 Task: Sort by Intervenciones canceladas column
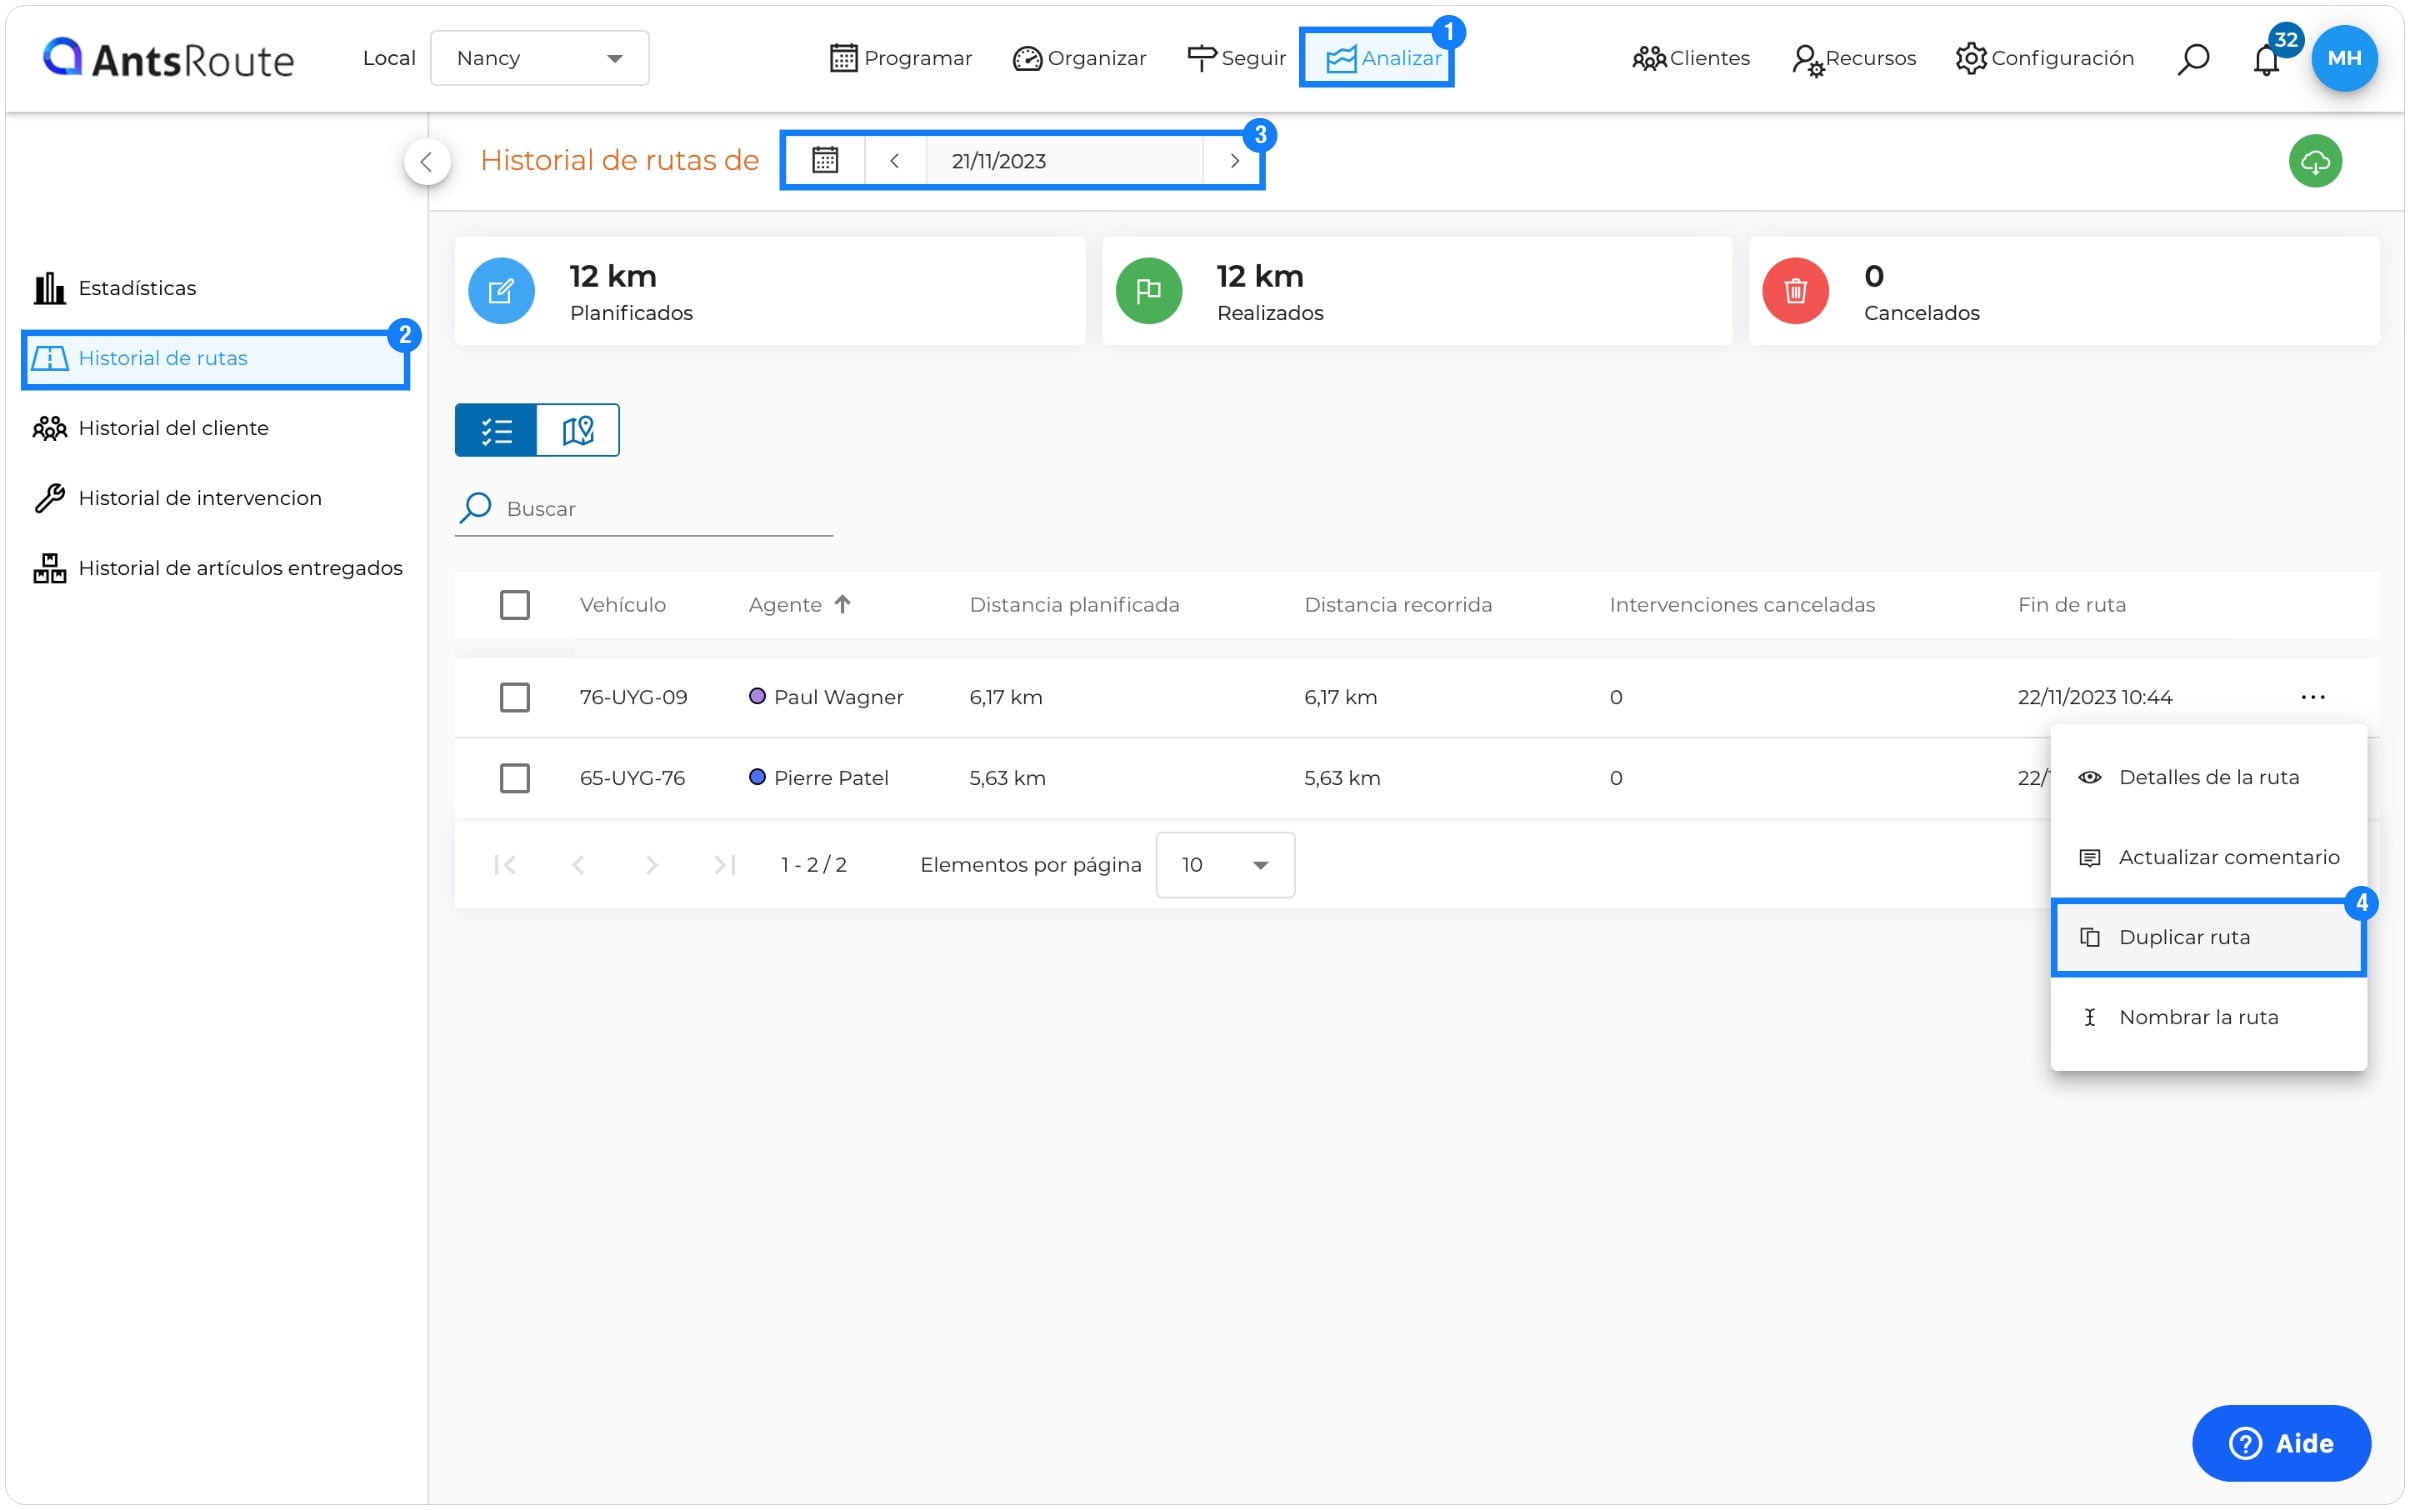coord(1741,605)
